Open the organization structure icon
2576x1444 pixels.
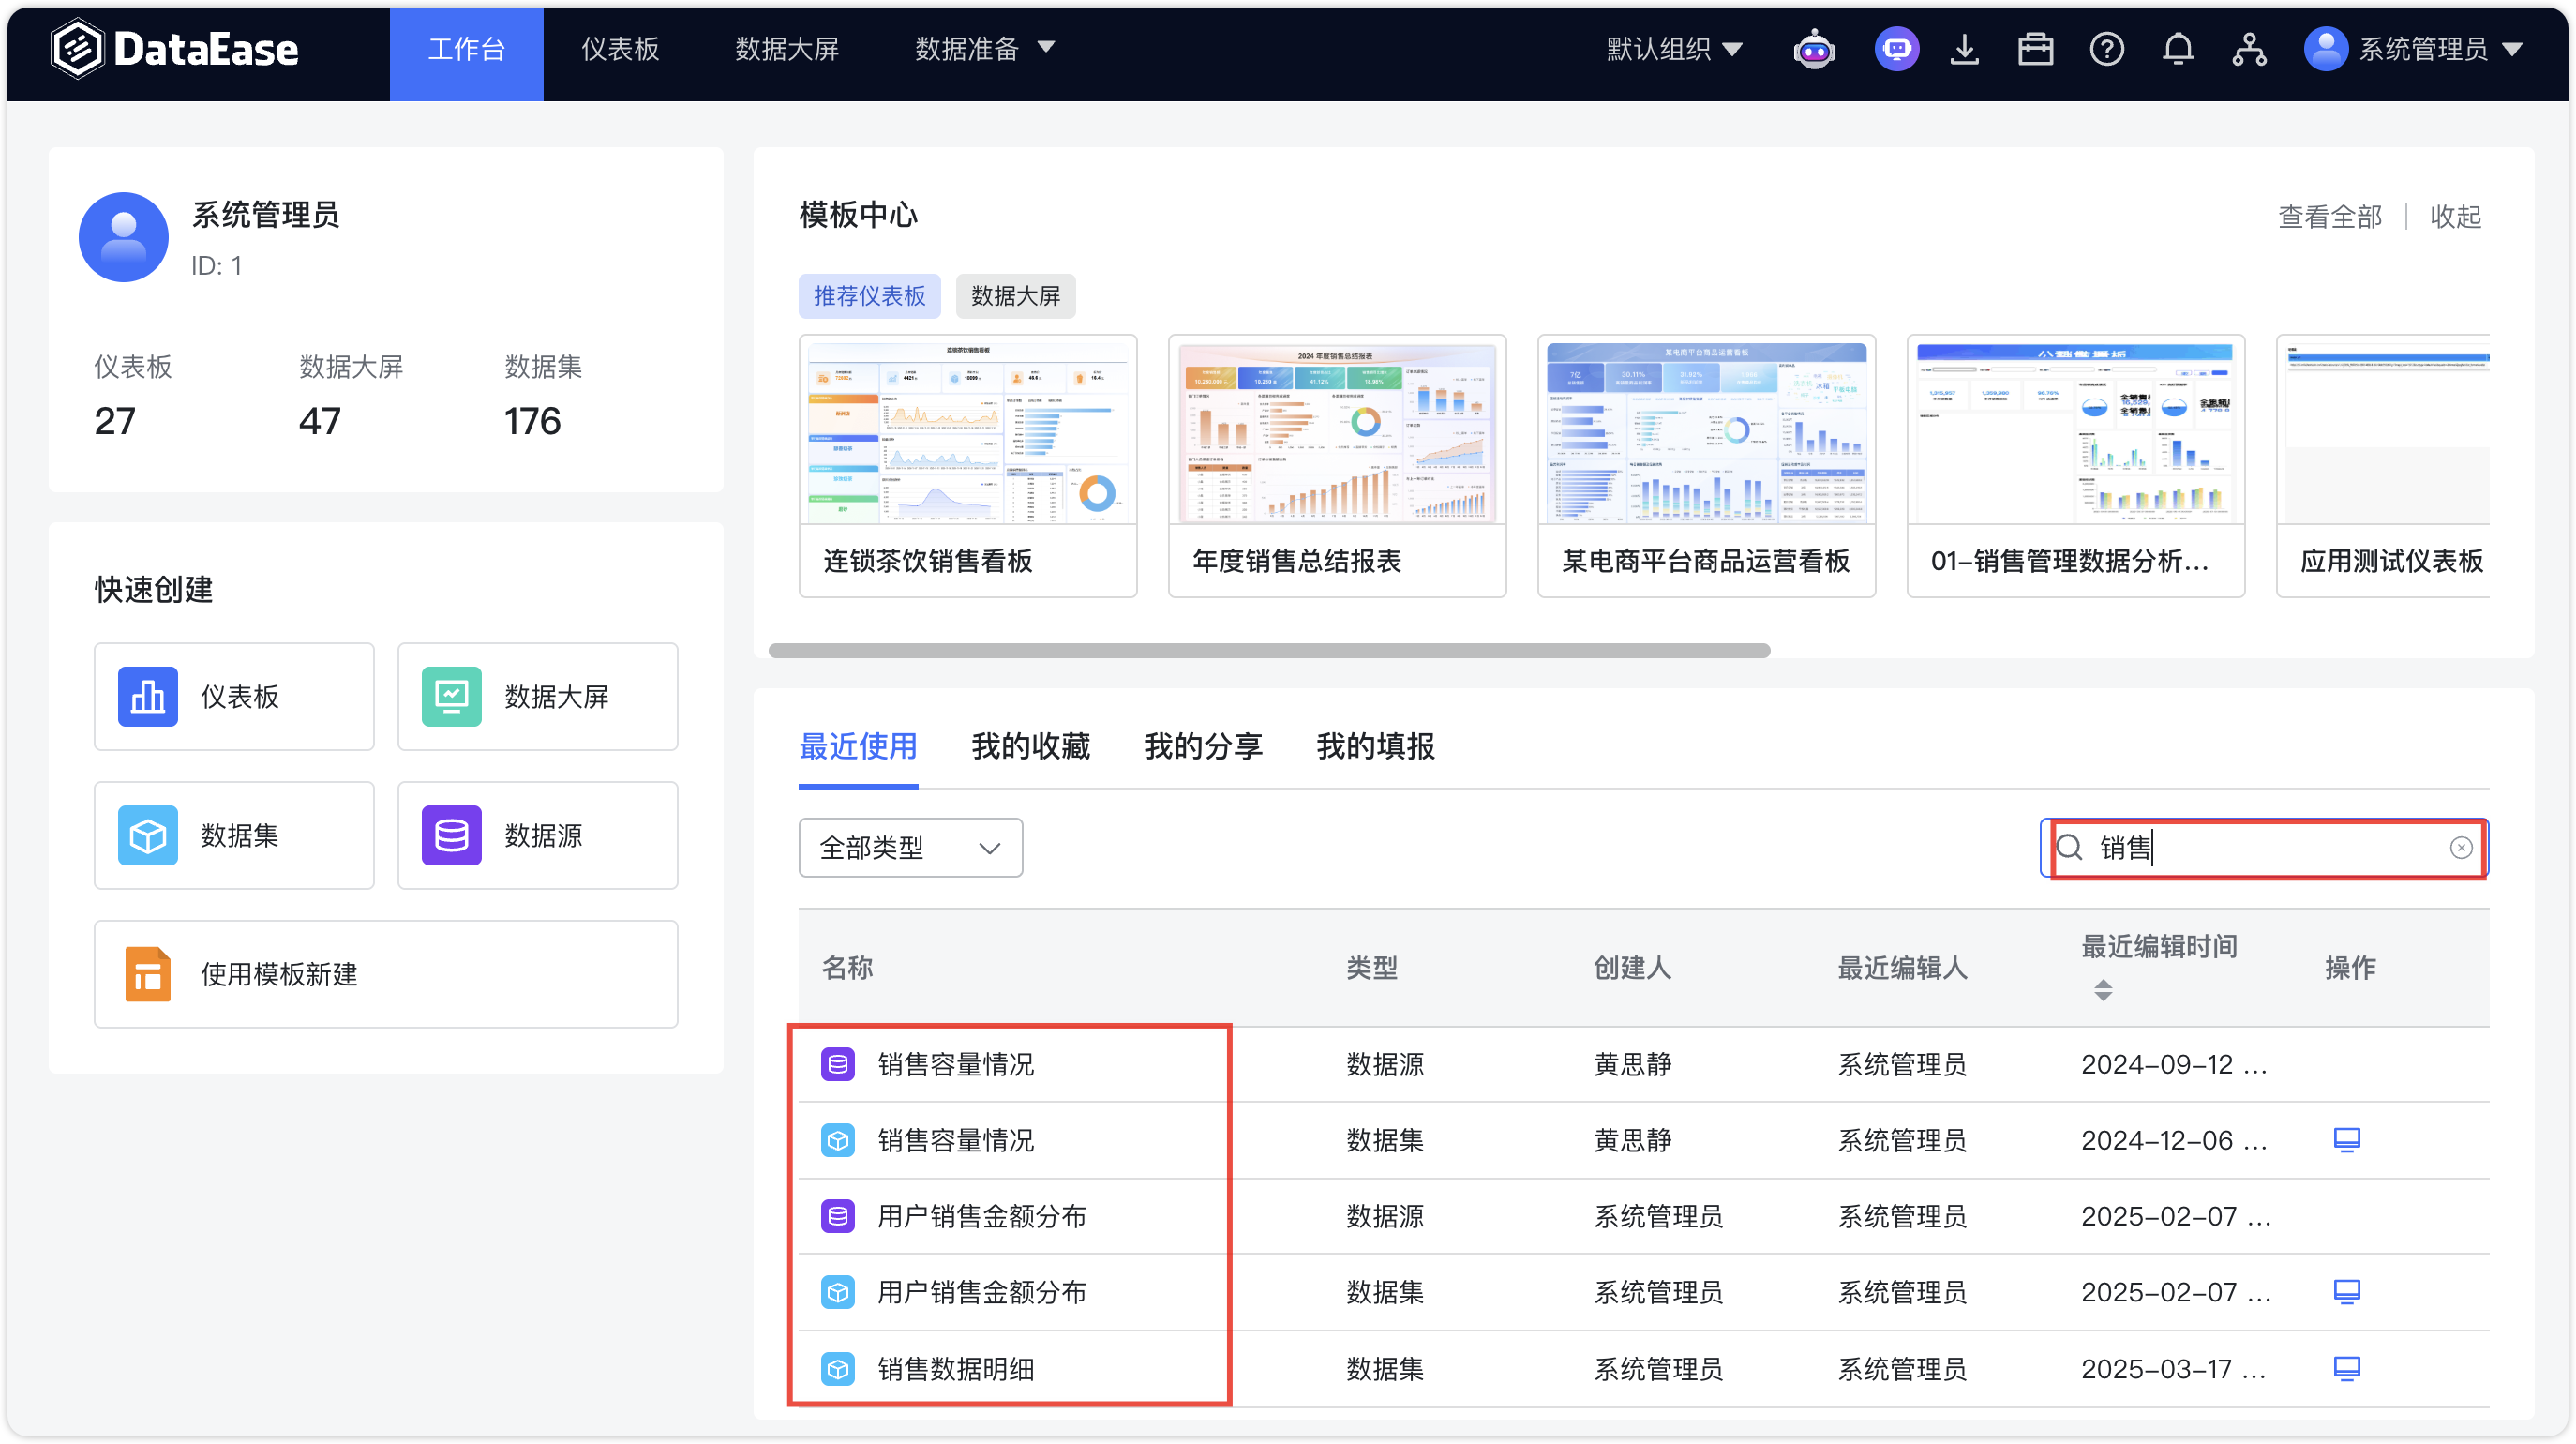pos(2249,48)
